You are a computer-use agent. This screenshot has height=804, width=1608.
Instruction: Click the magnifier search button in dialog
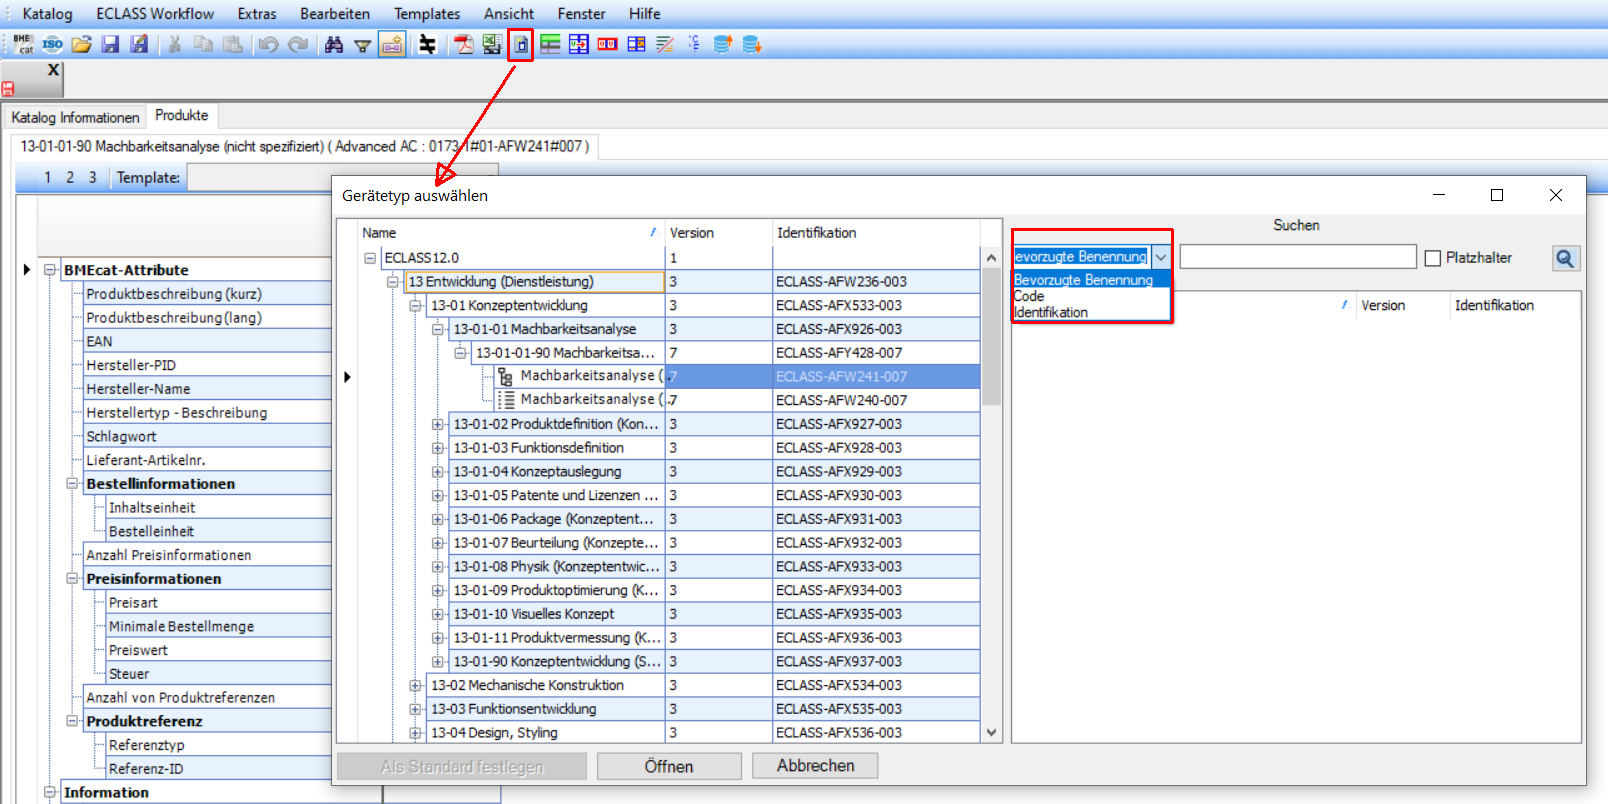pos(1565,258)
